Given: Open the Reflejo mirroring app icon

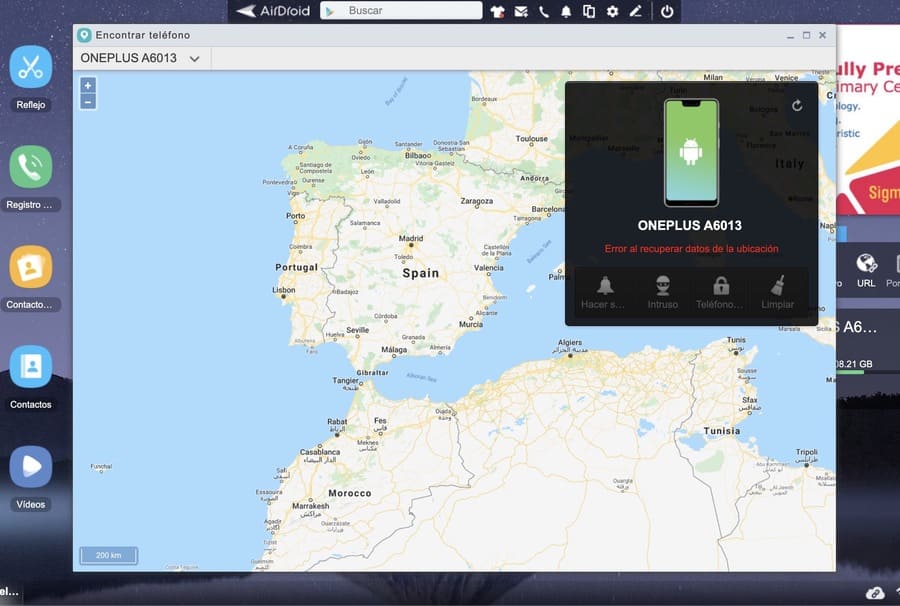Looking at the screenshot, I should tap(30, 67).
